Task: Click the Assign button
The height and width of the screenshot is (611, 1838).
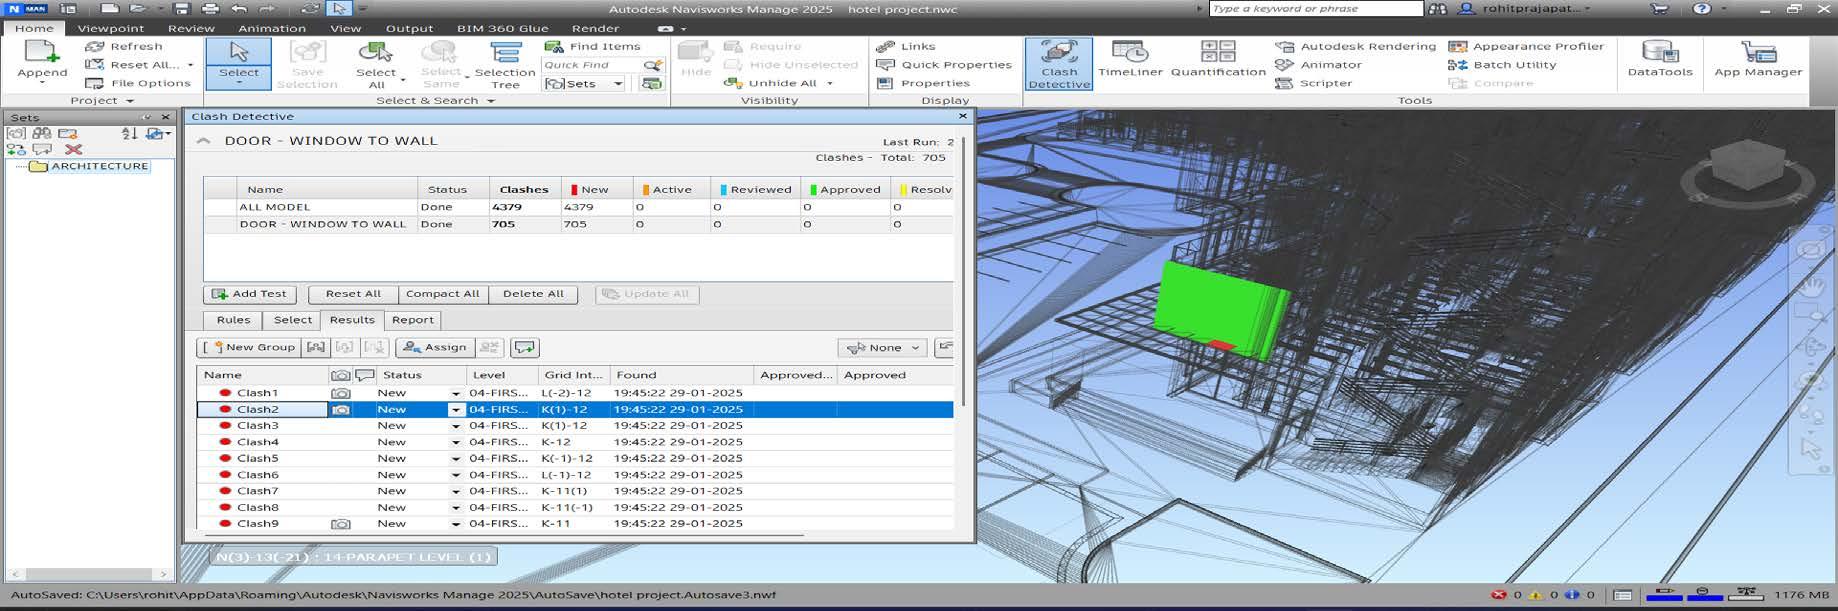Action: coord(435,347)
